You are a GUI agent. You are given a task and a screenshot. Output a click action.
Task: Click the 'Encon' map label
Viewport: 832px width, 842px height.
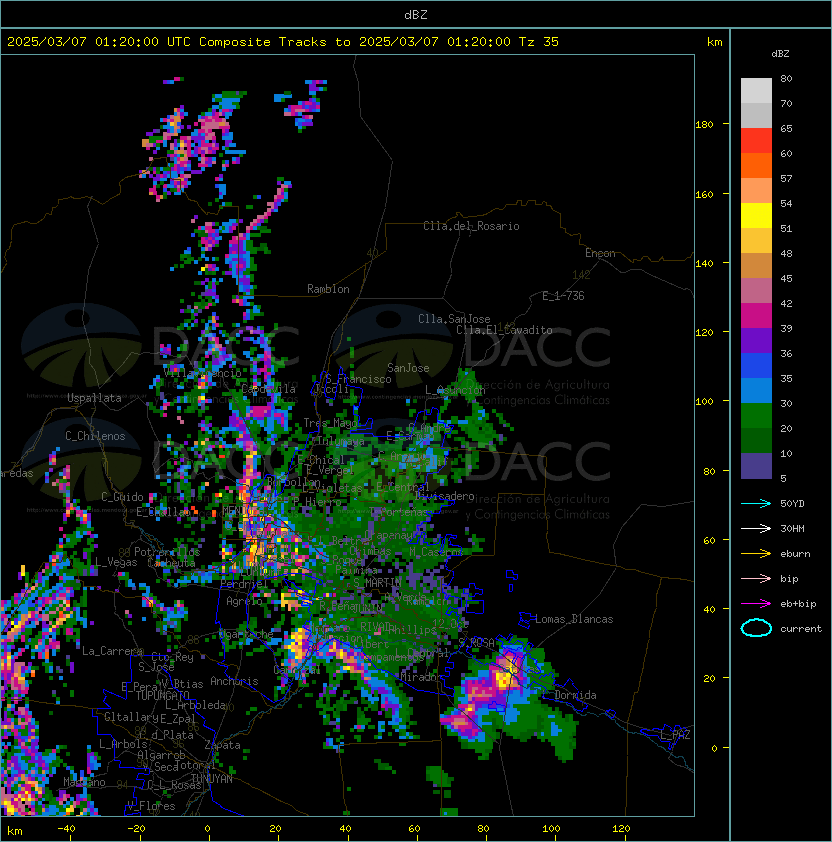point(600,253)
